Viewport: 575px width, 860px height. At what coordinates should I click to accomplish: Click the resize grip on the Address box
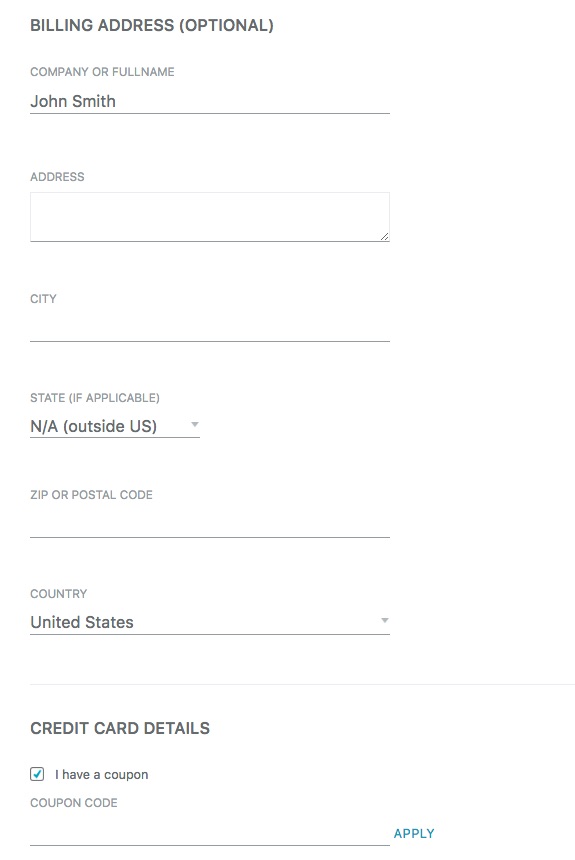pos(385,236)
